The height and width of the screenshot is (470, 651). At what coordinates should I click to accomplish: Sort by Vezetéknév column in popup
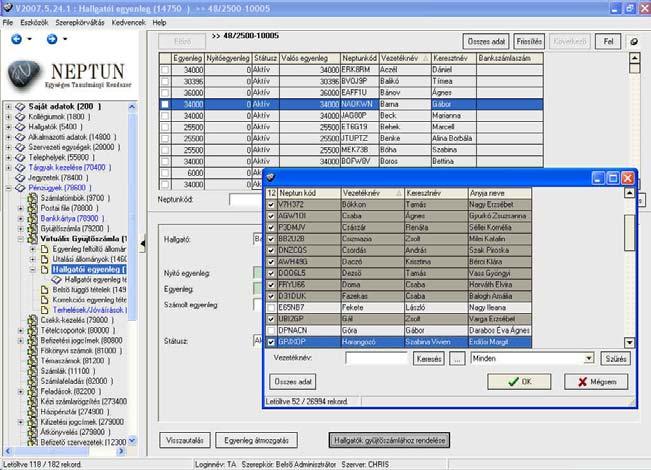pos(372,193)
